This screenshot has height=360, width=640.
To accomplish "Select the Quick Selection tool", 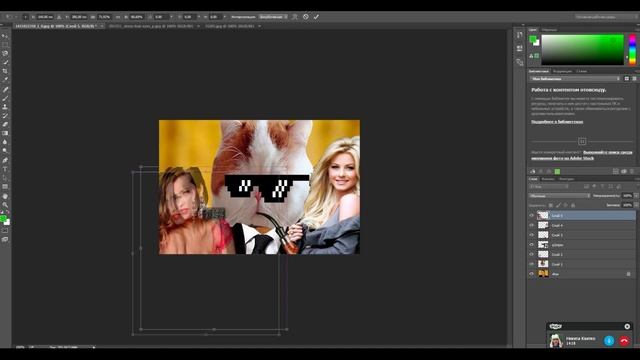I will 5,62.
